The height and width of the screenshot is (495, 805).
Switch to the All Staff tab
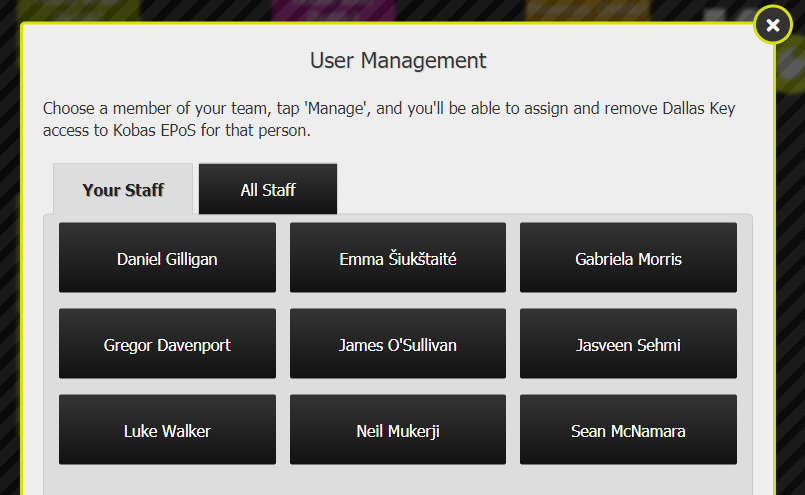[268, 189]
